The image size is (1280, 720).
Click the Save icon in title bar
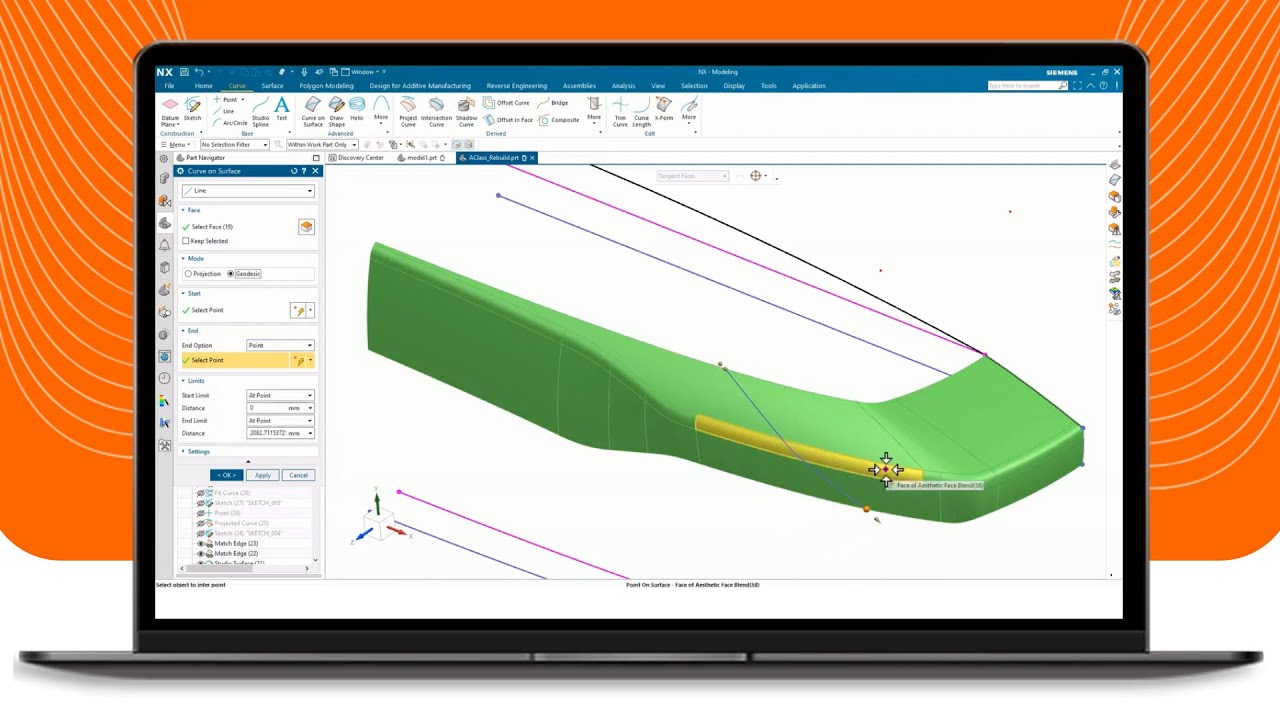tap(184, 72)
